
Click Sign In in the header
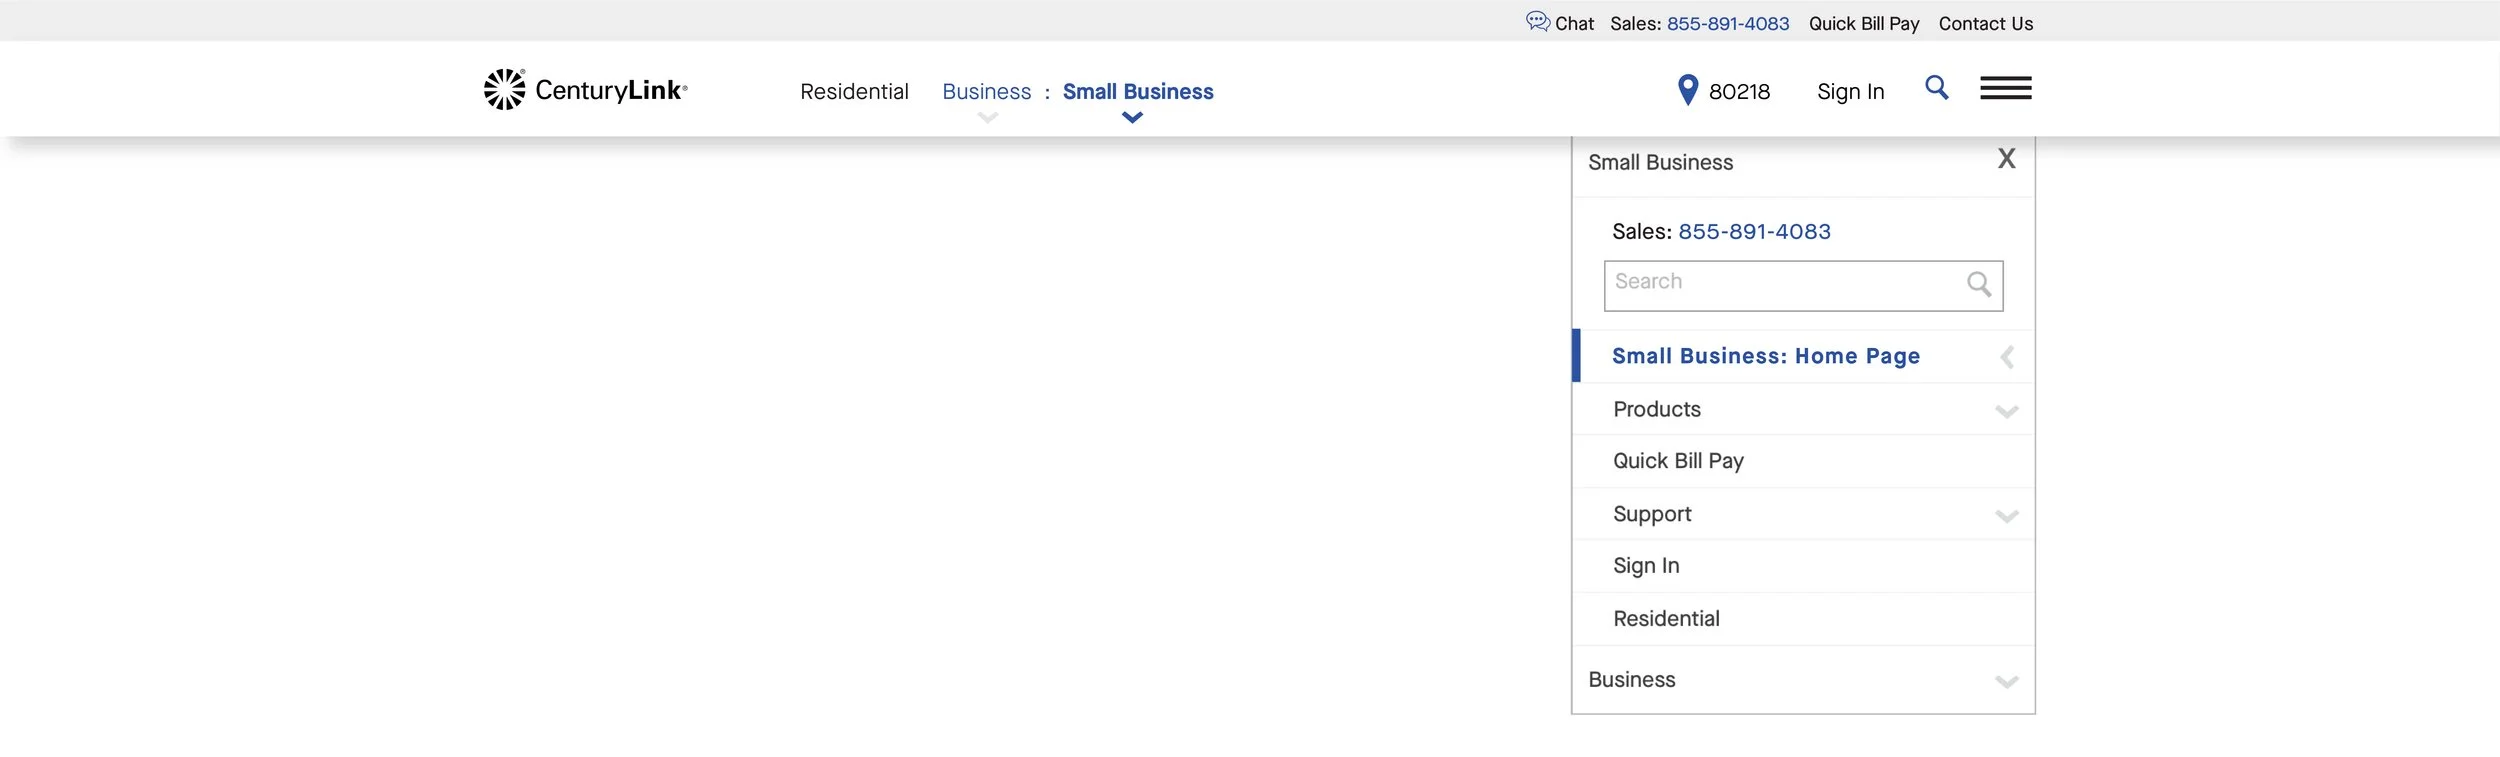click(1850, 92)
